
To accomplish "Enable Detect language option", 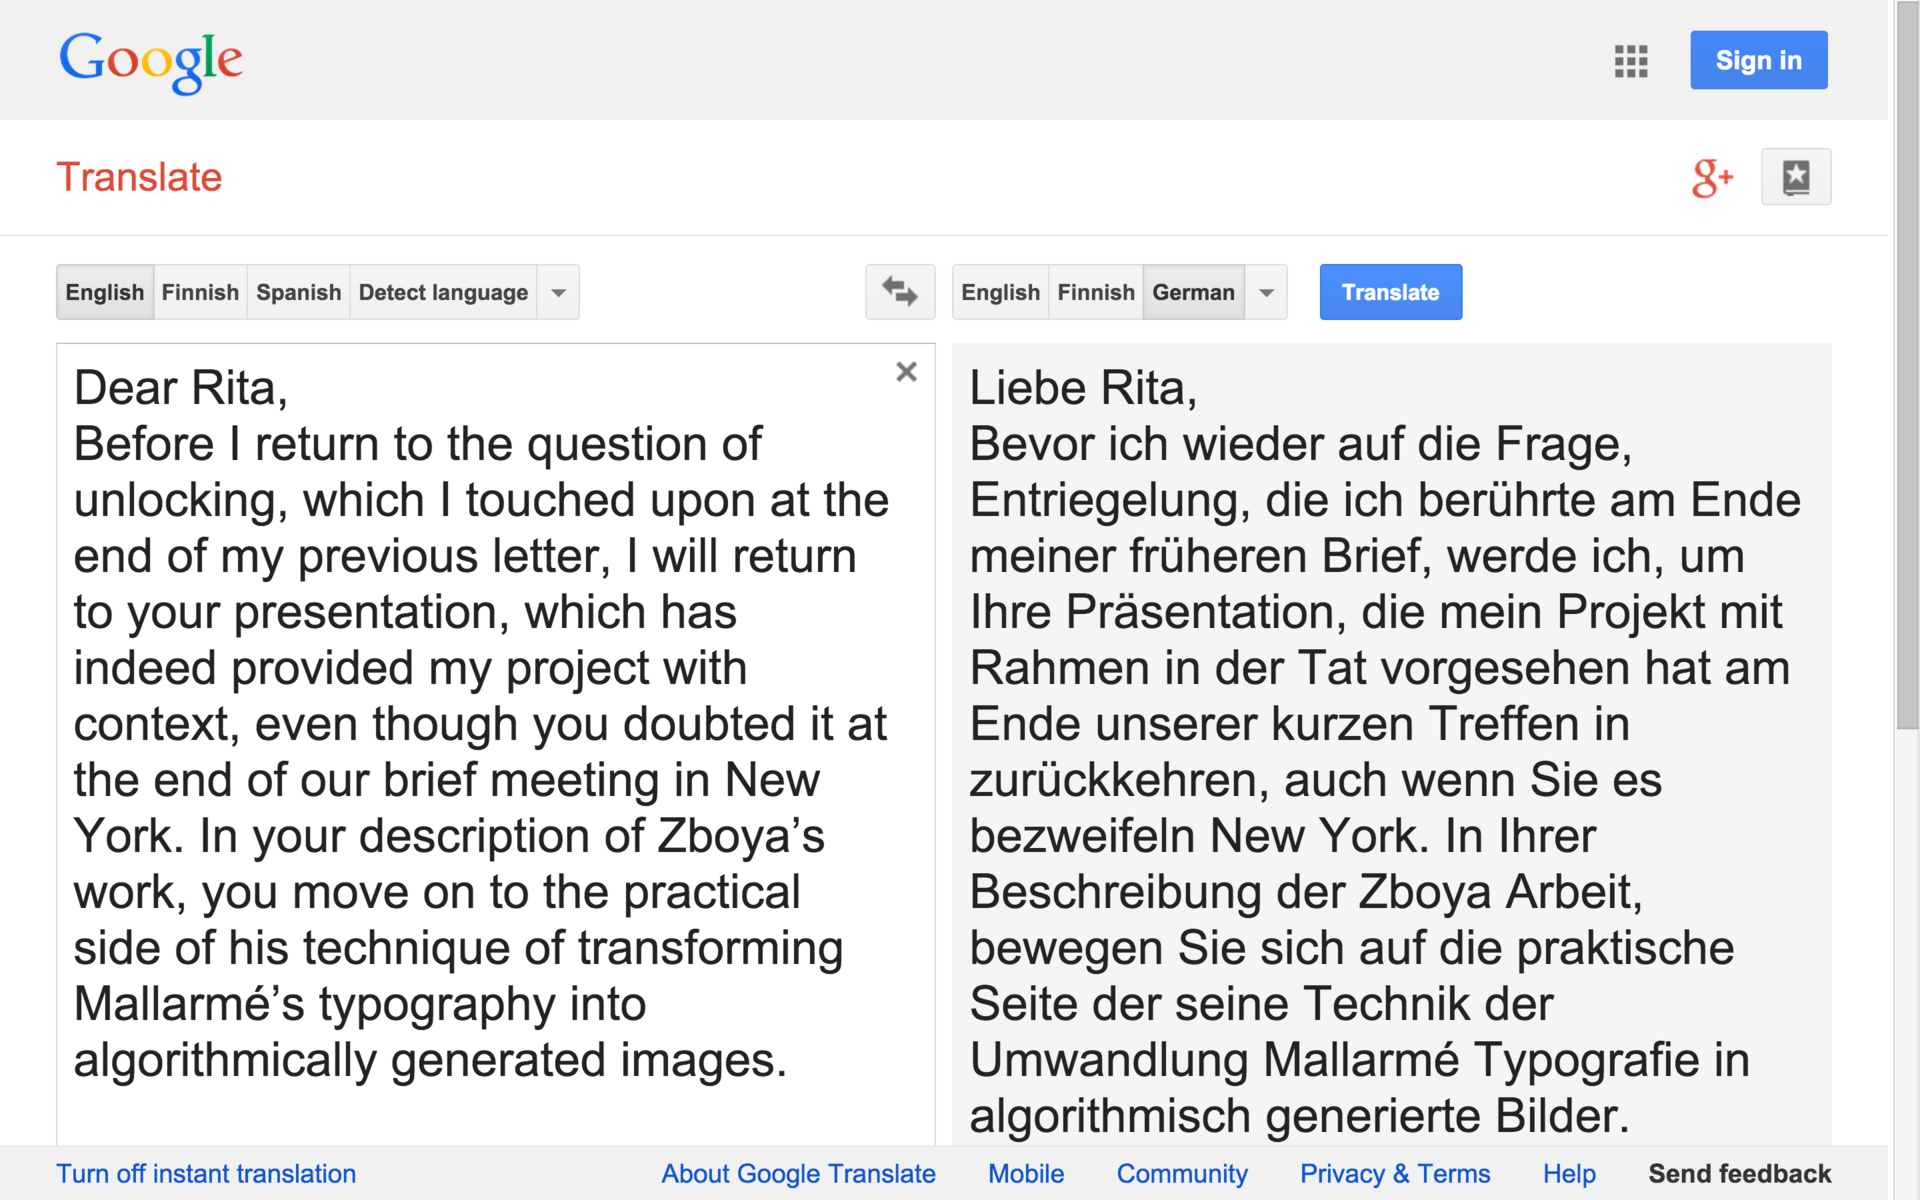I will pos(443,292).
